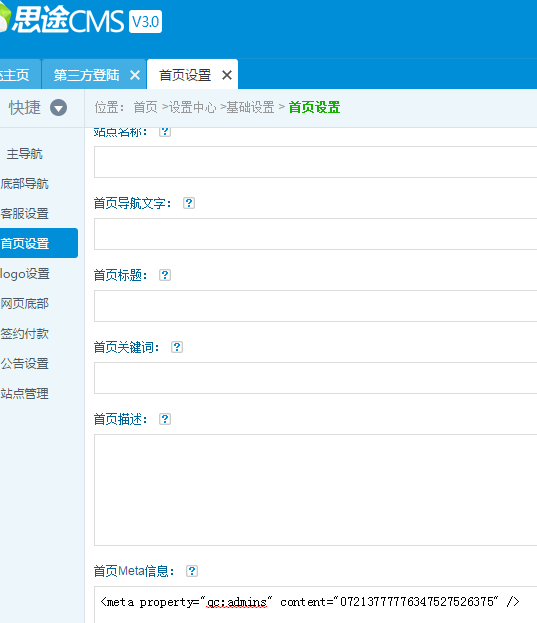Viewport: 537px width, 623px height.
Task: Click the V3.0 version badge
Action: [x=145, y=21]
